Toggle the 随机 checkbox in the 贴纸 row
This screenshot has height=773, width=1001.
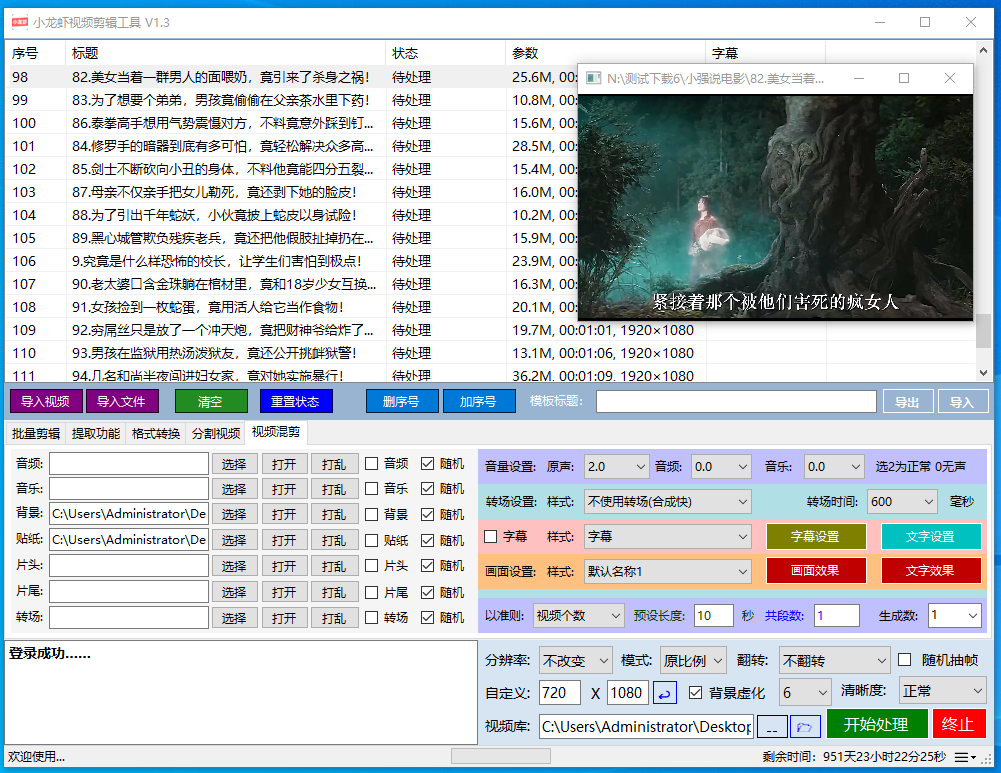pyautogui.click(x=428, y=540)
